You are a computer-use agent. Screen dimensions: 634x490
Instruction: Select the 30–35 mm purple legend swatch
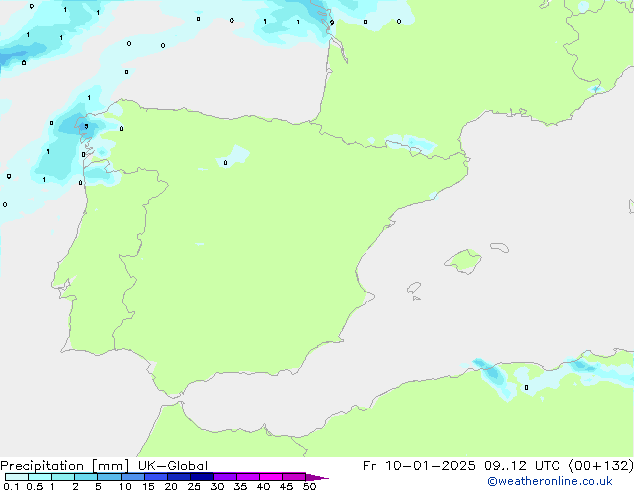pyautogui.click(x=225, y=477)
